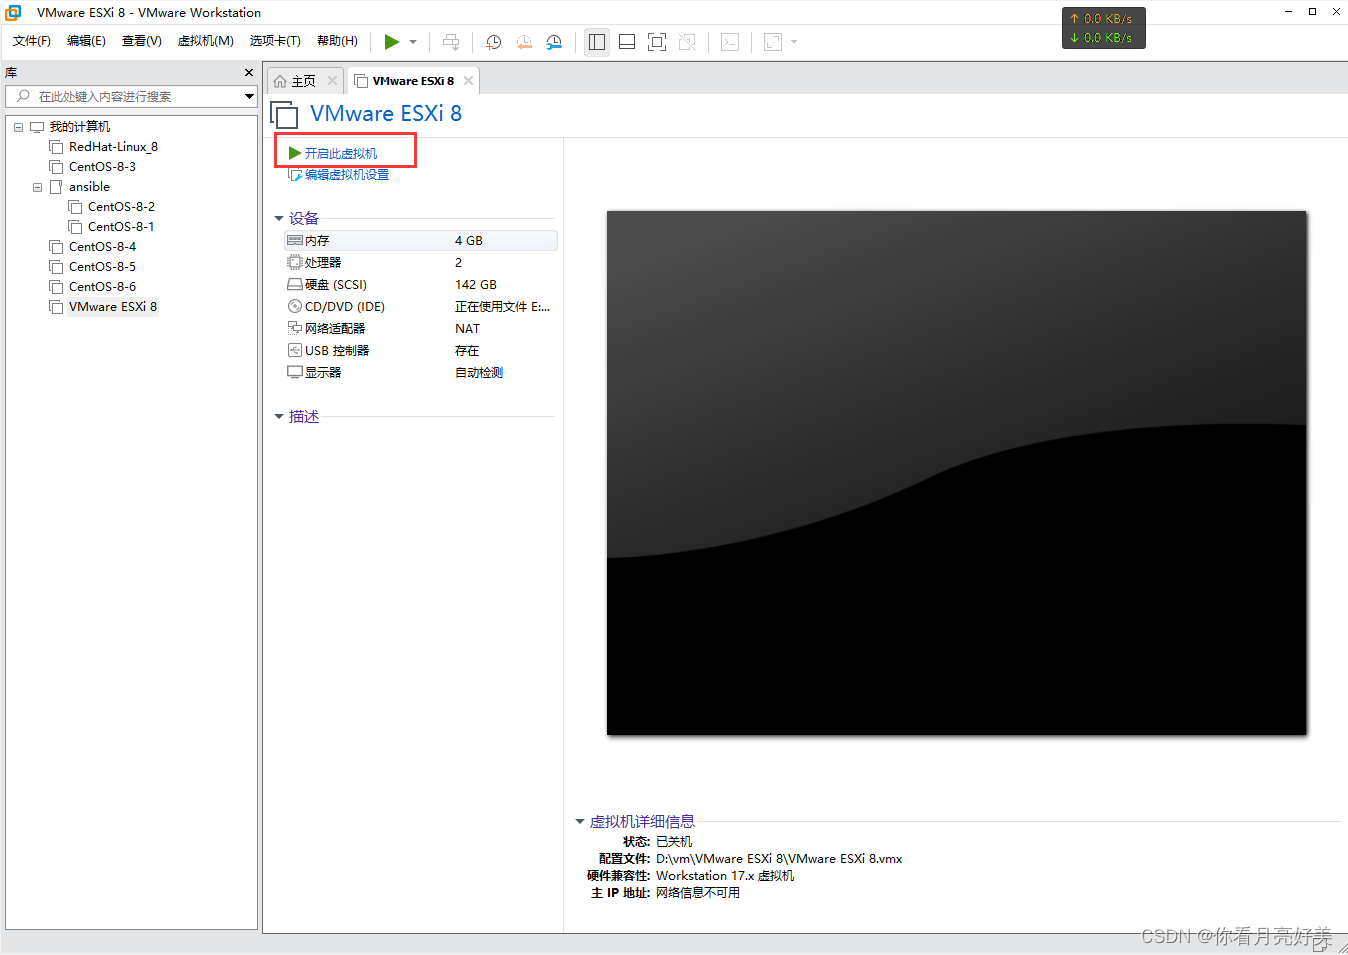1348x955 pixels.
Task: Select VMware ESXi 8 in library tree
Action: coord(112,307)
